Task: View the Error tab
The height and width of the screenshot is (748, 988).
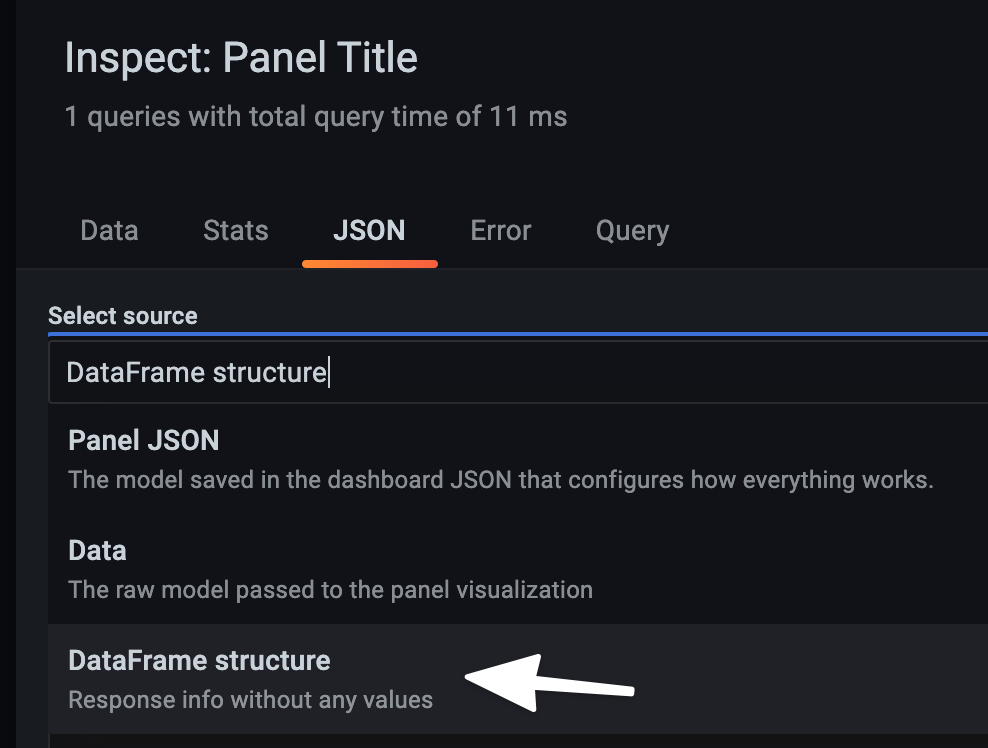Action: [x=500, y=230]
